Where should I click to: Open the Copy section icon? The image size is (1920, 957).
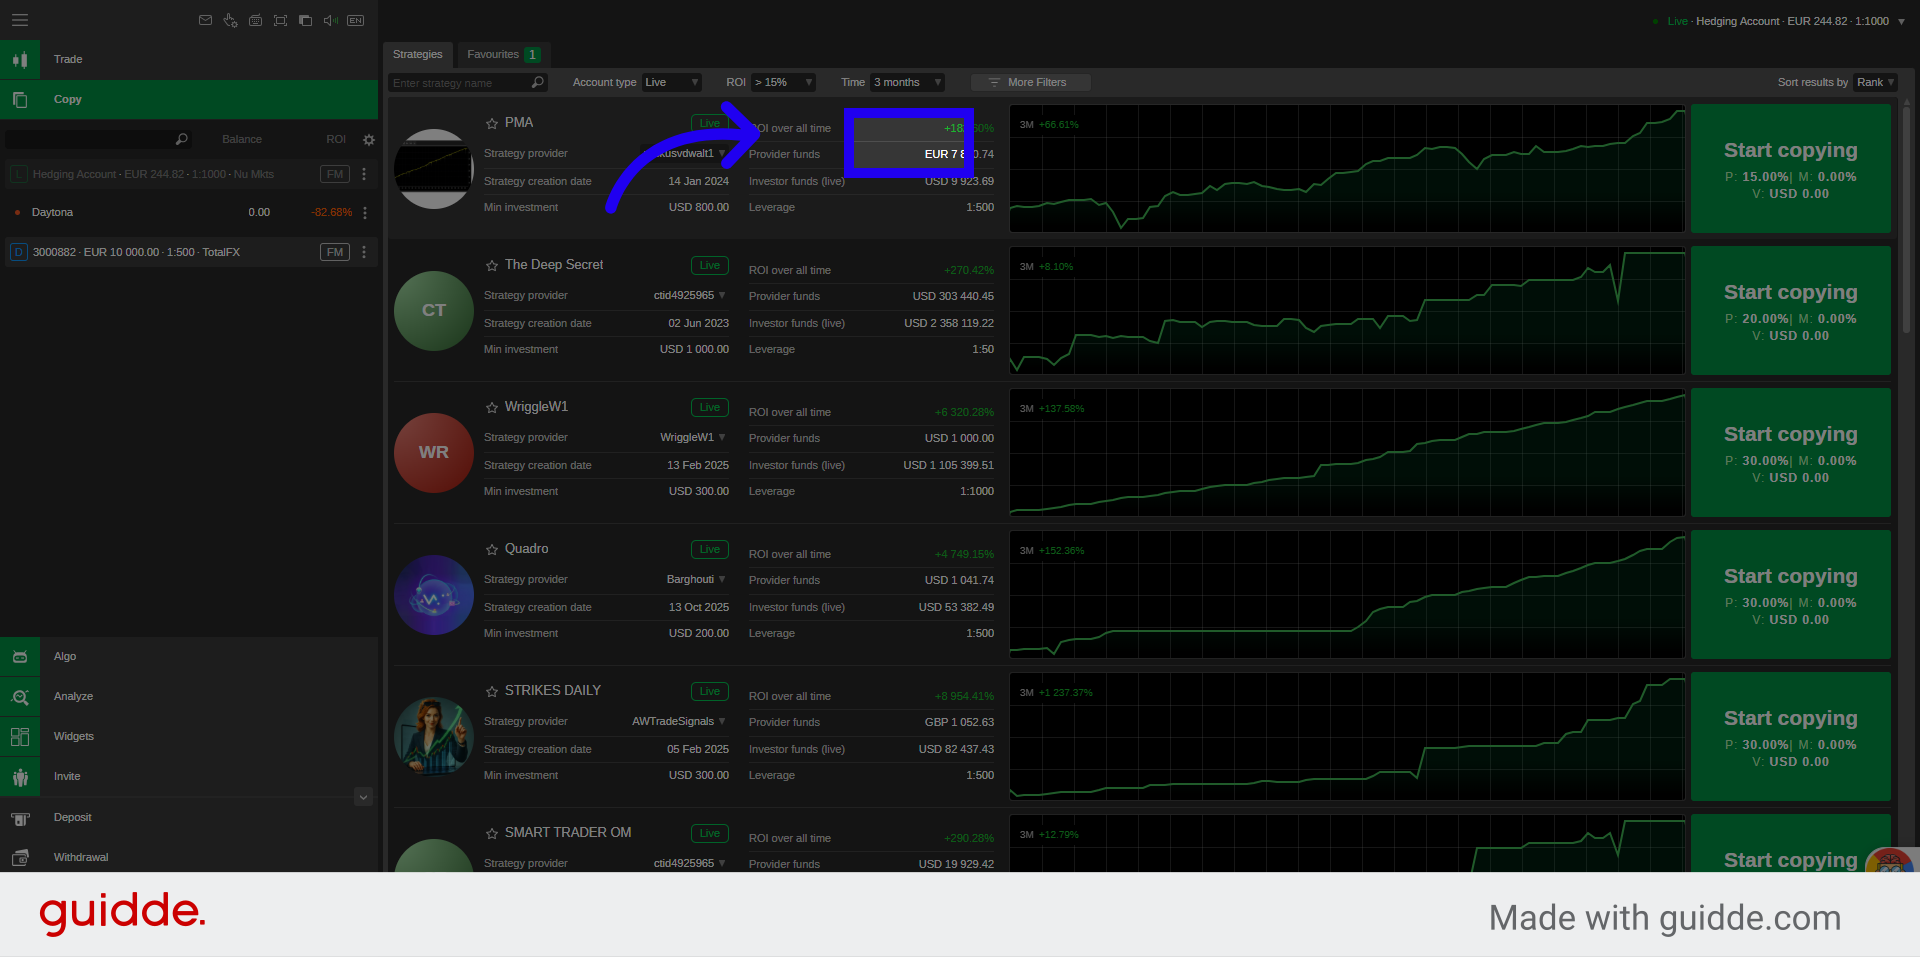click(20, 99)
